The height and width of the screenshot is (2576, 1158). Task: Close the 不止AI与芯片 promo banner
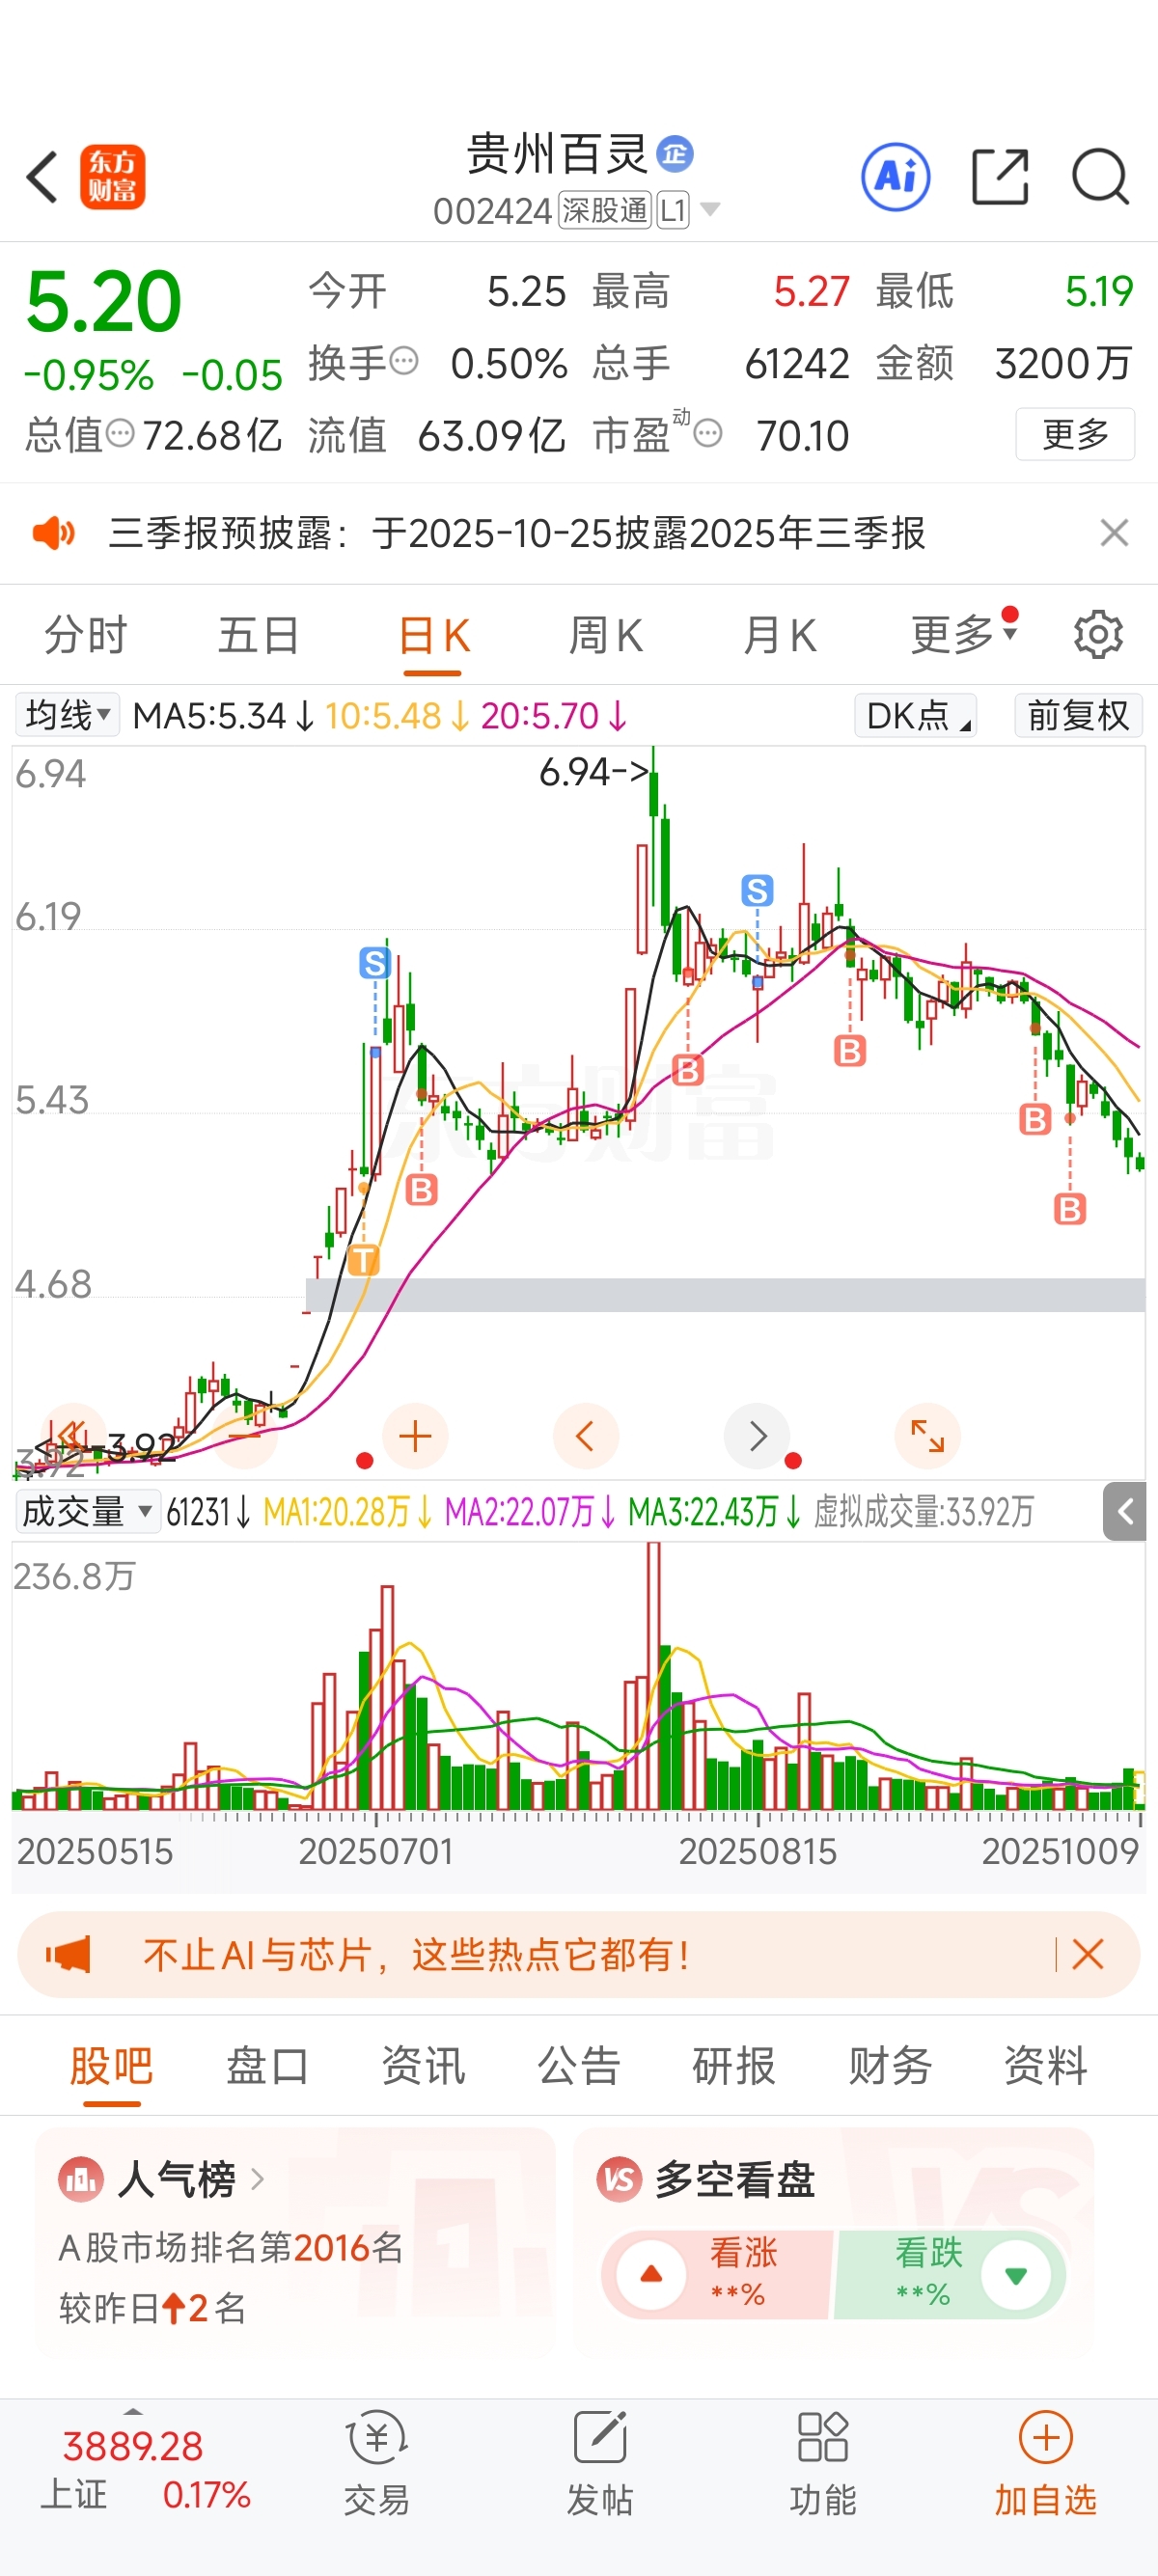pos(1087,1954)
